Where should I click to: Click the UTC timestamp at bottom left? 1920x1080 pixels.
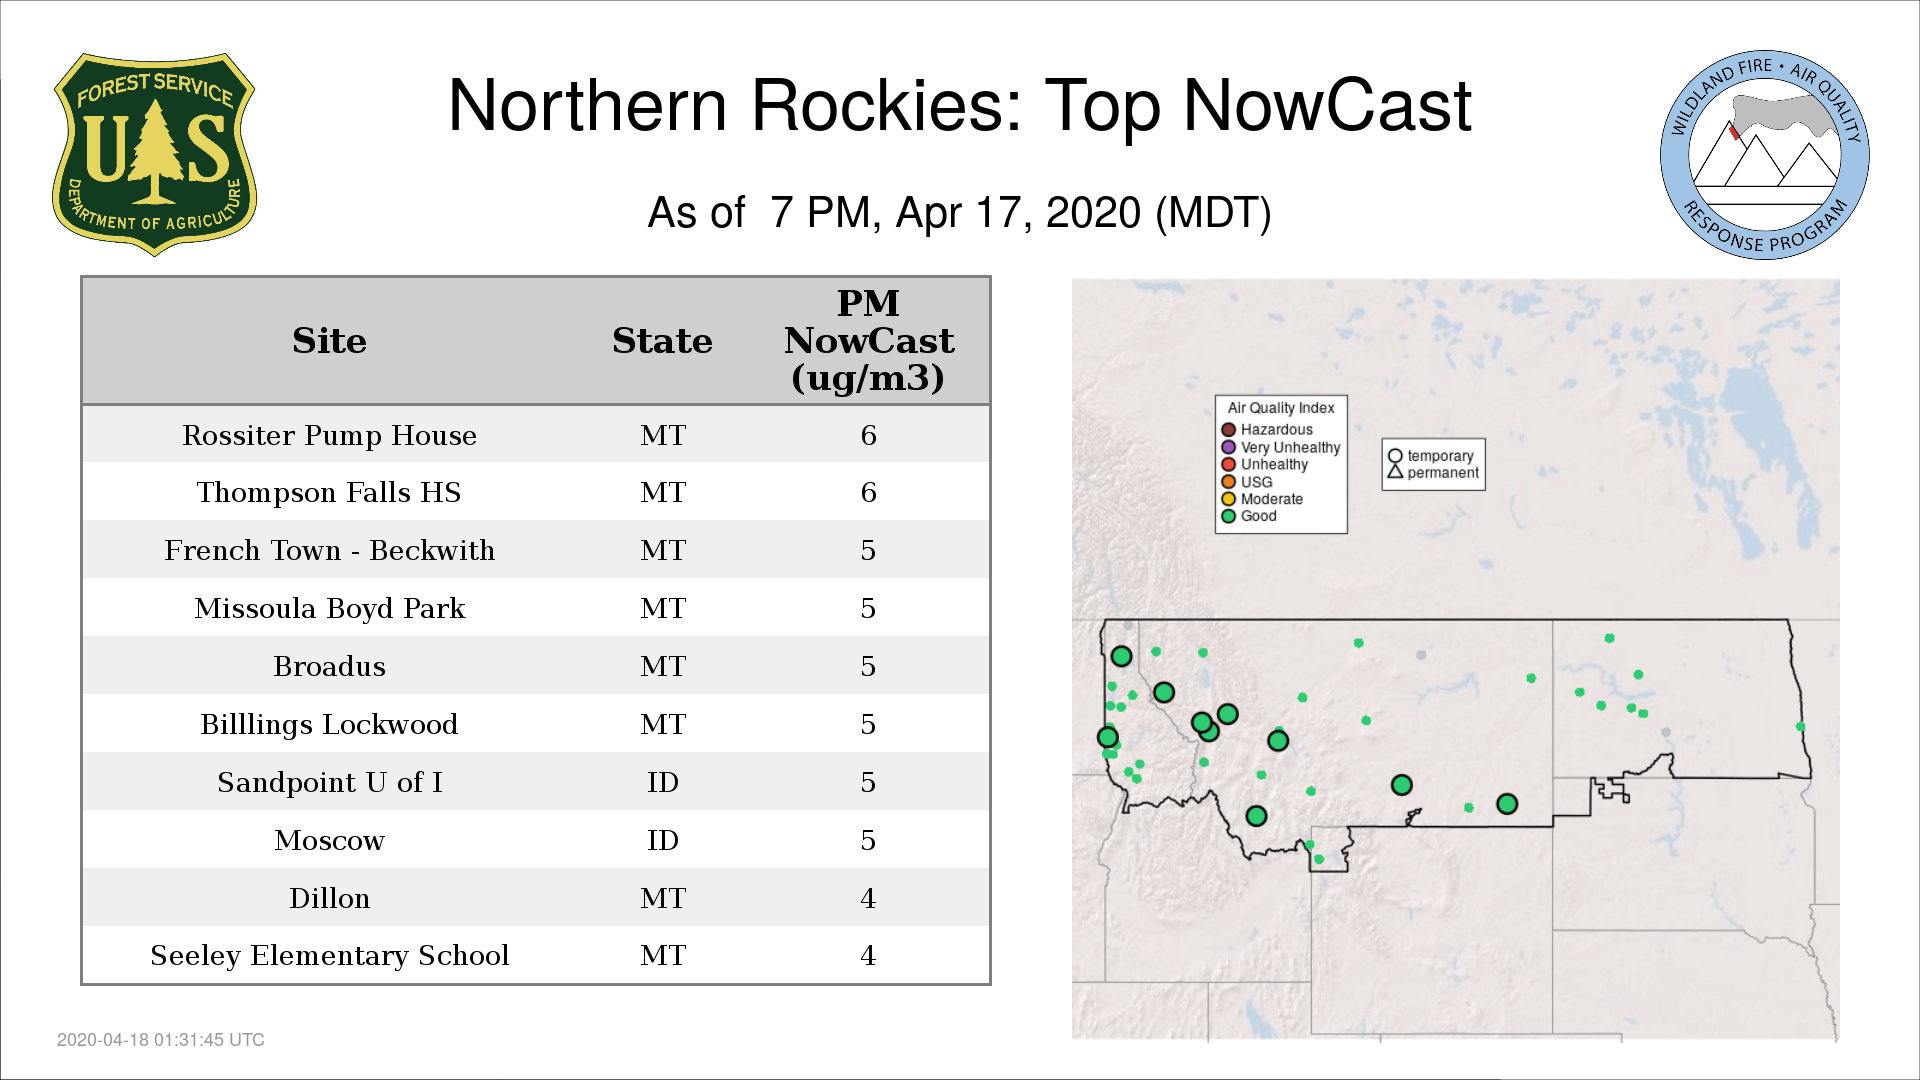[161, 1040]
